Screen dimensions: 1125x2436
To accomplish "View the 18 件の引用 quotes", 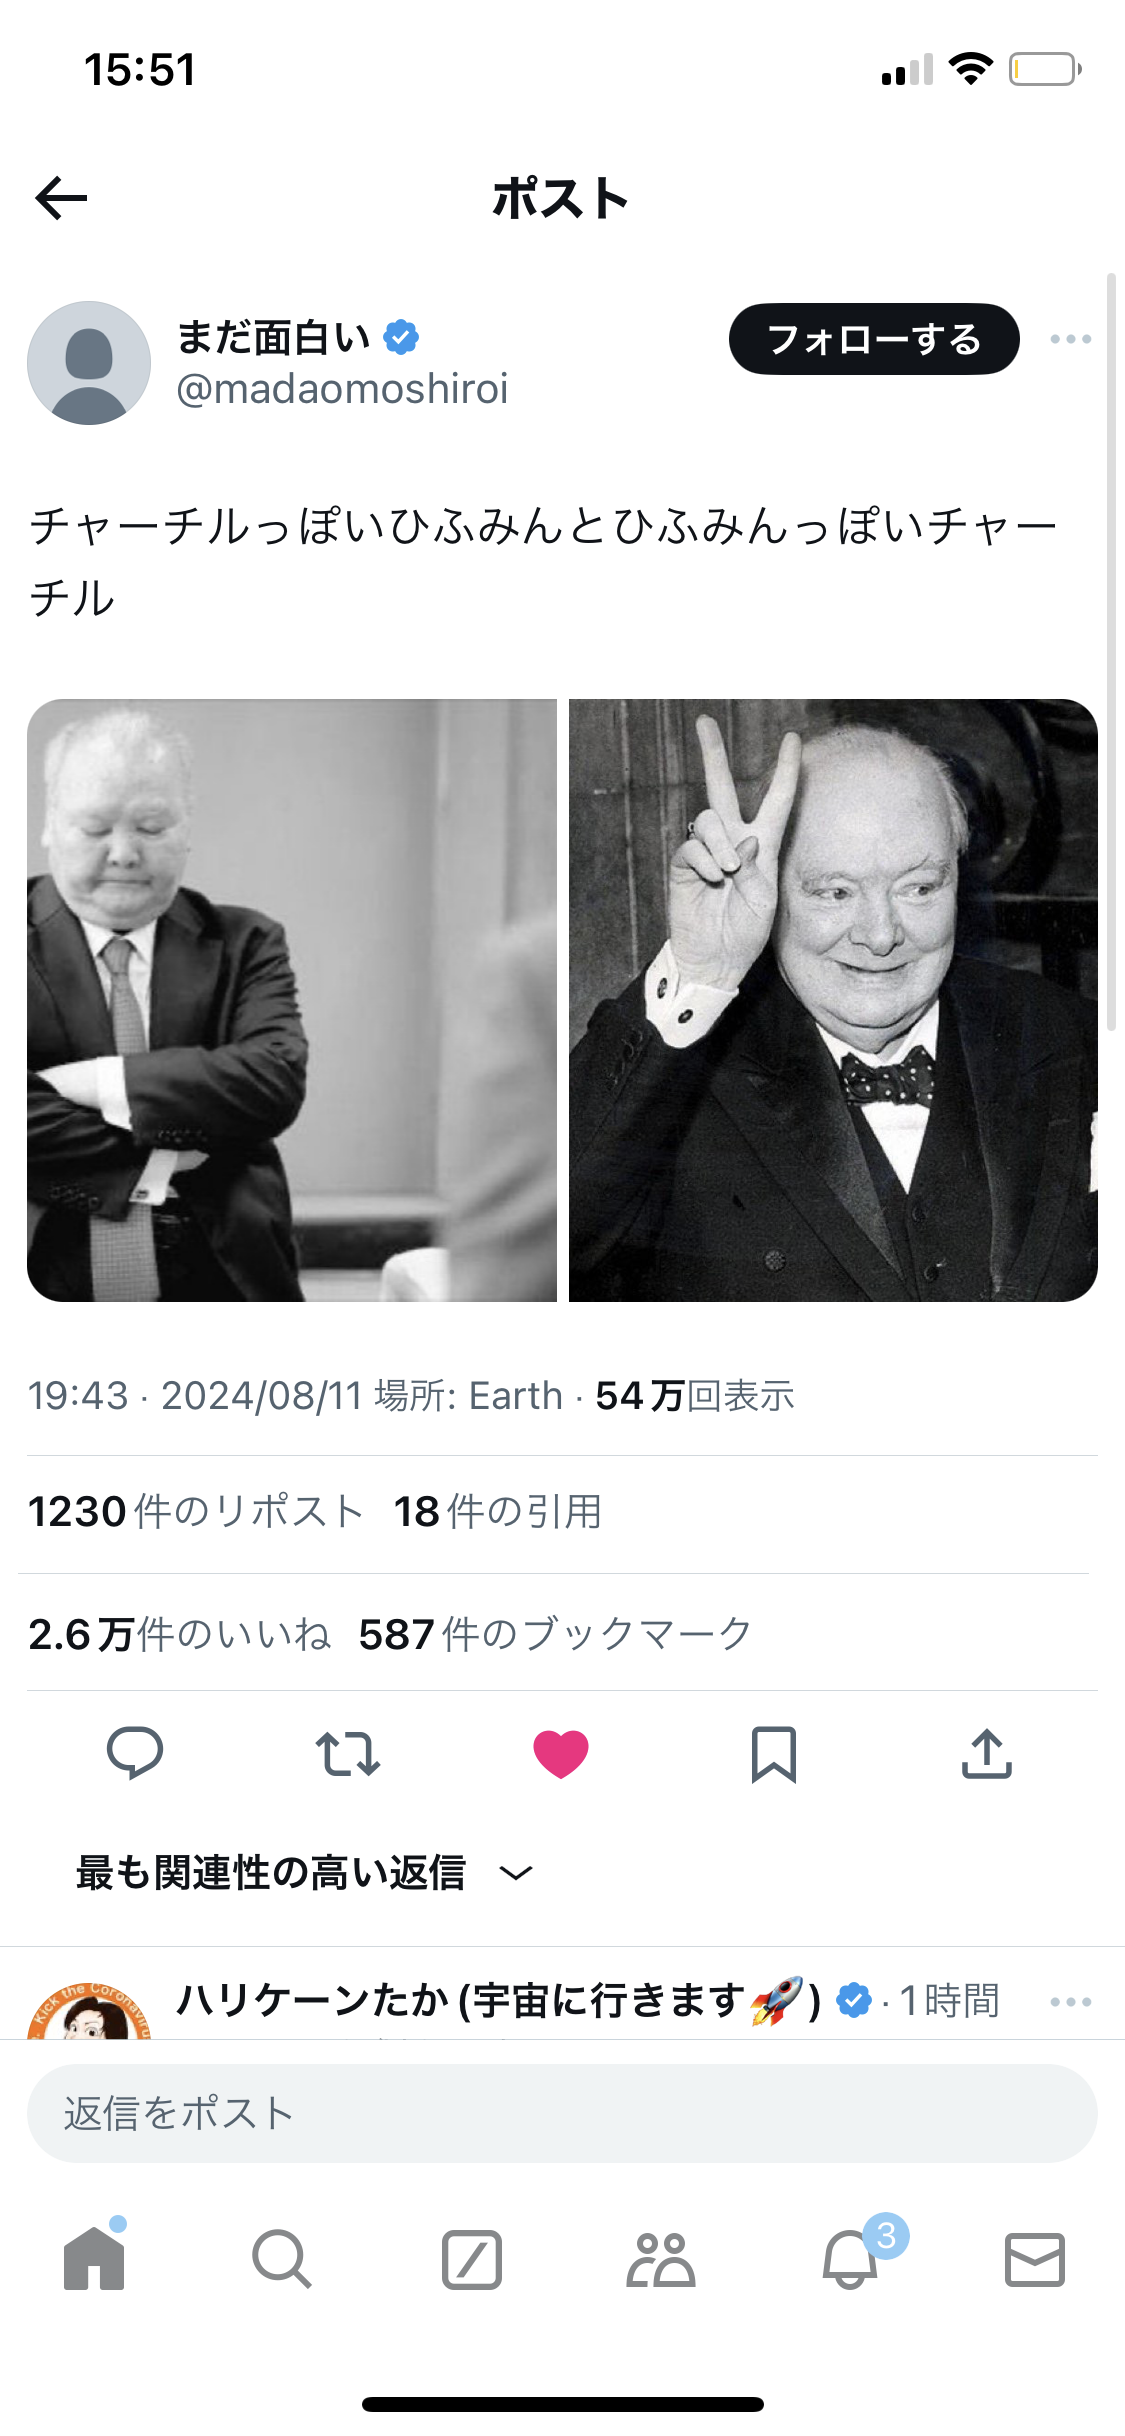I will 498,1511.
